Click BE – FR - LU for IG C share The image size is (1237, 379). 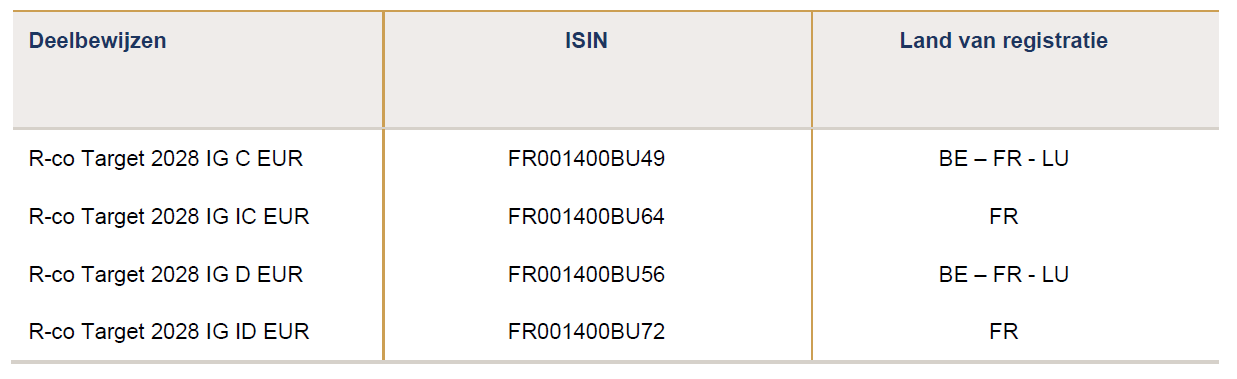click(1003, 159)
